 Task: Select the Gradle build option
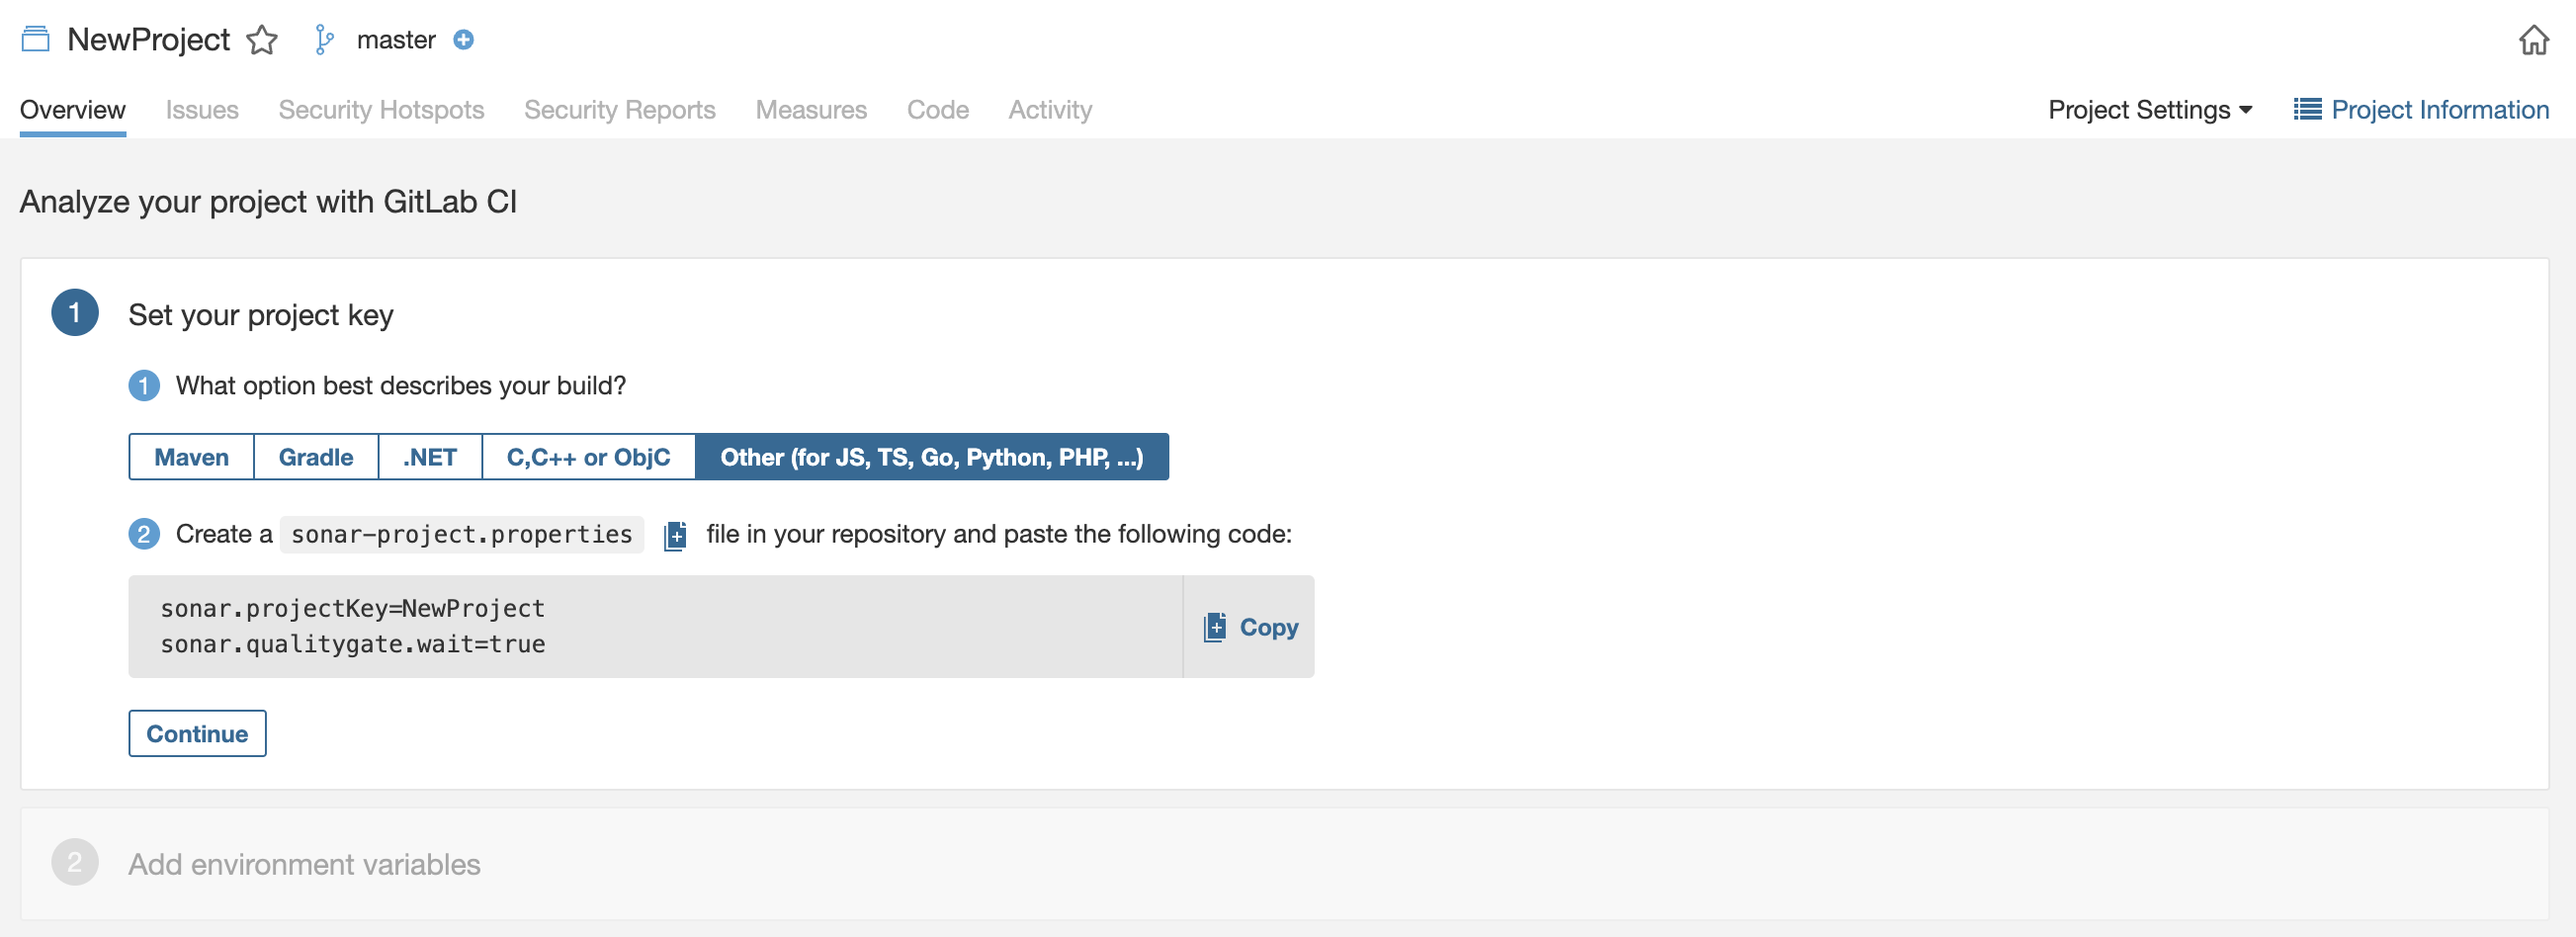click(315, 457)
